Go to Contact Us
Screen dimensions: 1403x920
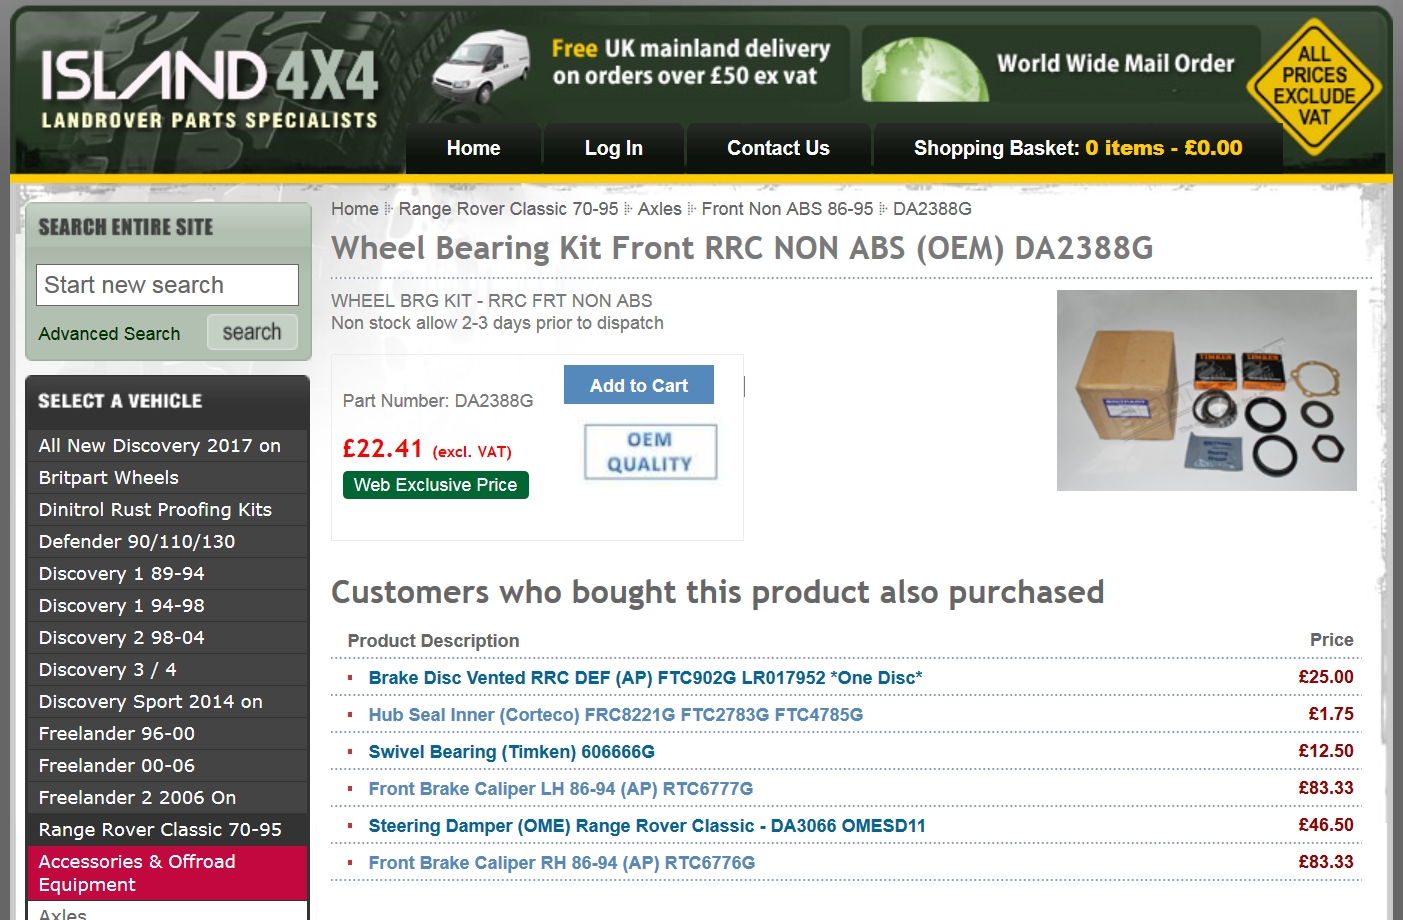coord(778,148)
